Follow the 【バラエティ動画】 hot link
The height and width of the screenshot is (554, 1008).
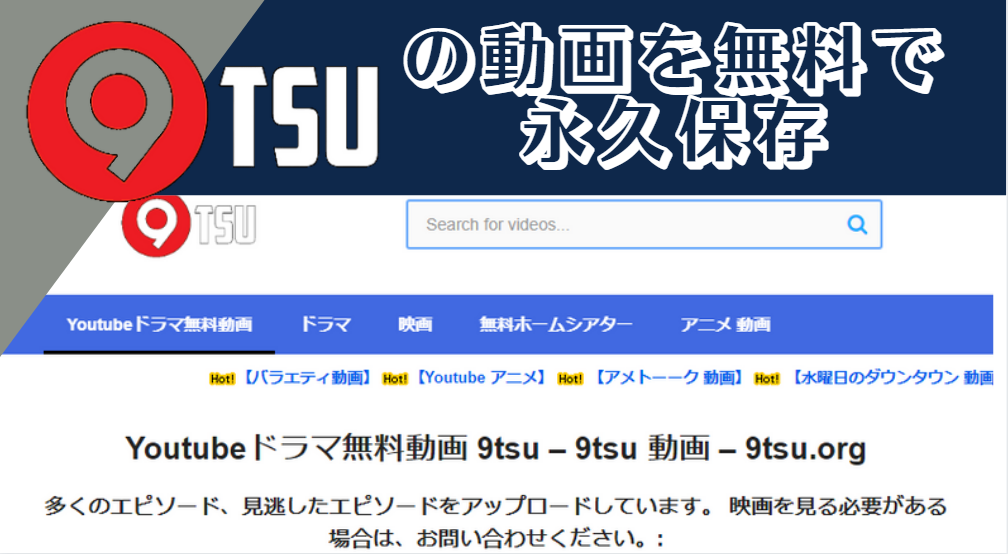pos(307,378)
